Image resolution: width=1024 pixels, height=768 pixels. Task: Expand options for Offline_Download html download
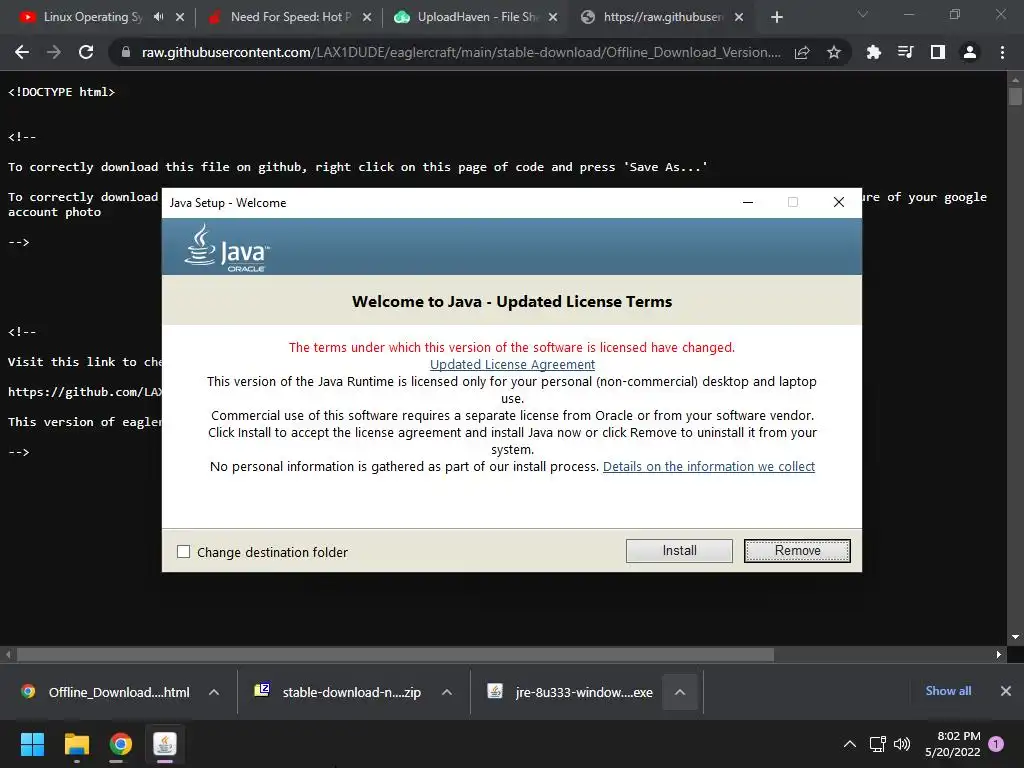click(214, 692)
